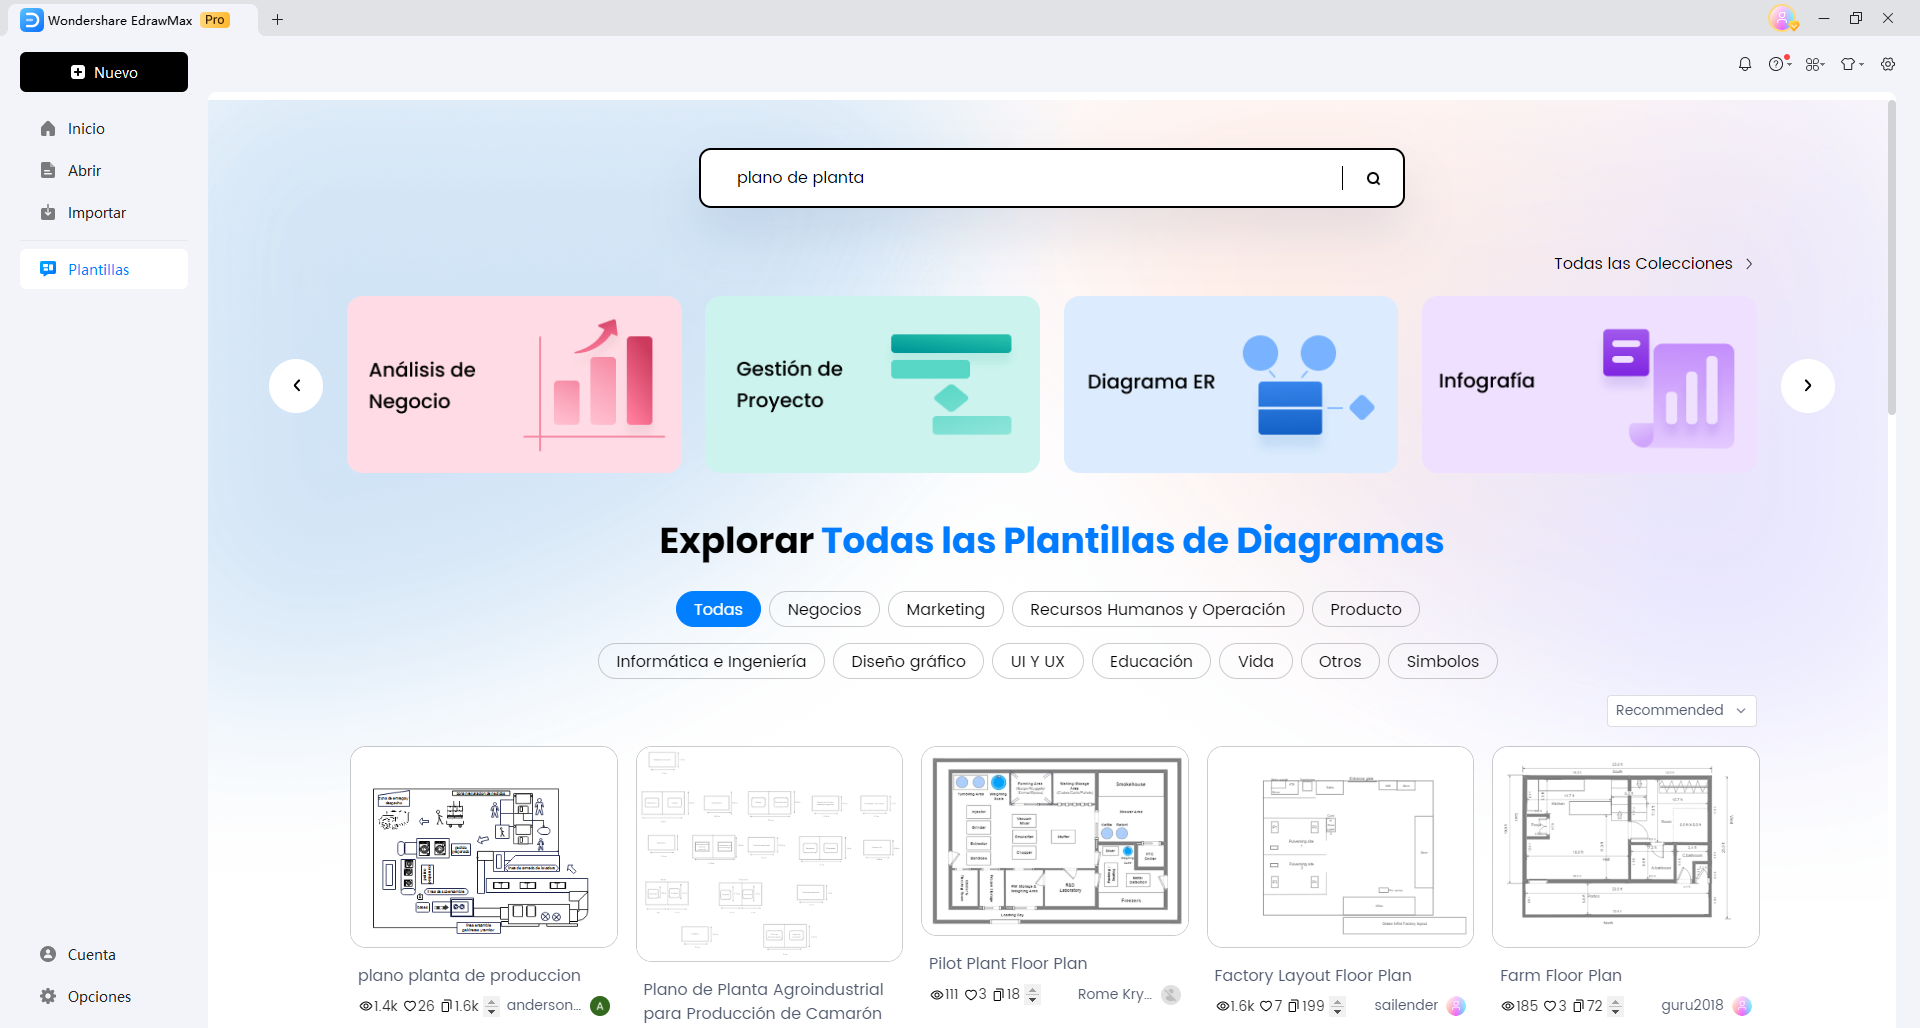Switch on the Educación filter pill
The height and width of the screenshot is (1028, 1920).
coord(1150,661)
